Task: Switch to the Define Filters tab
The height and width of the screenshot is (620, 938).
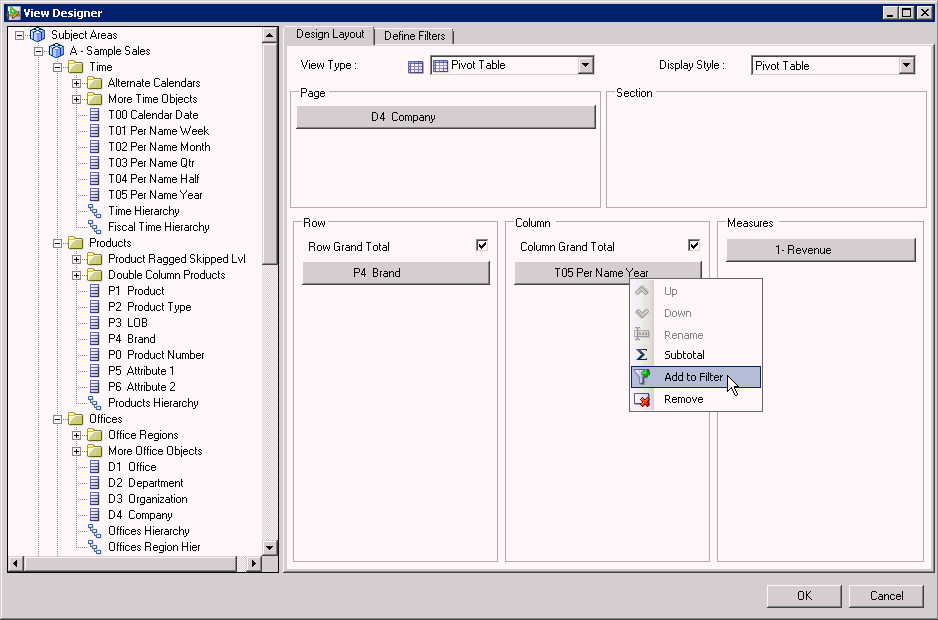Action: (x=415, y=36)
